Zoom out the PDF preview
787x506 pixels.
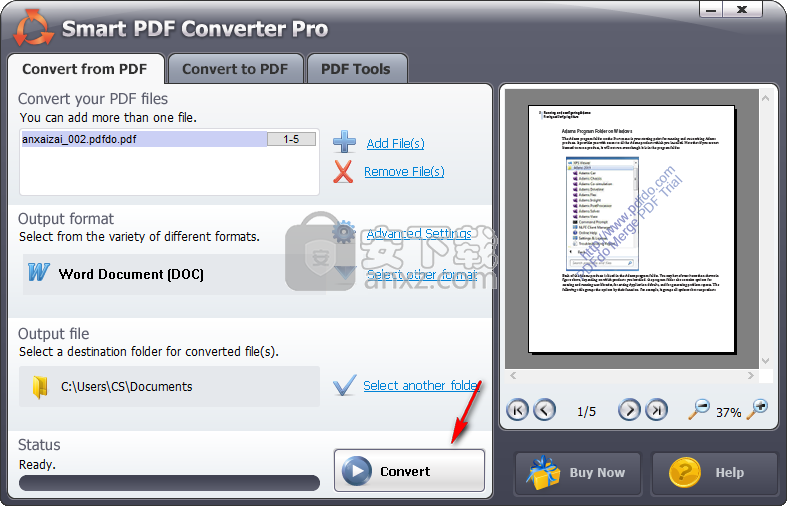click(699, 410)
